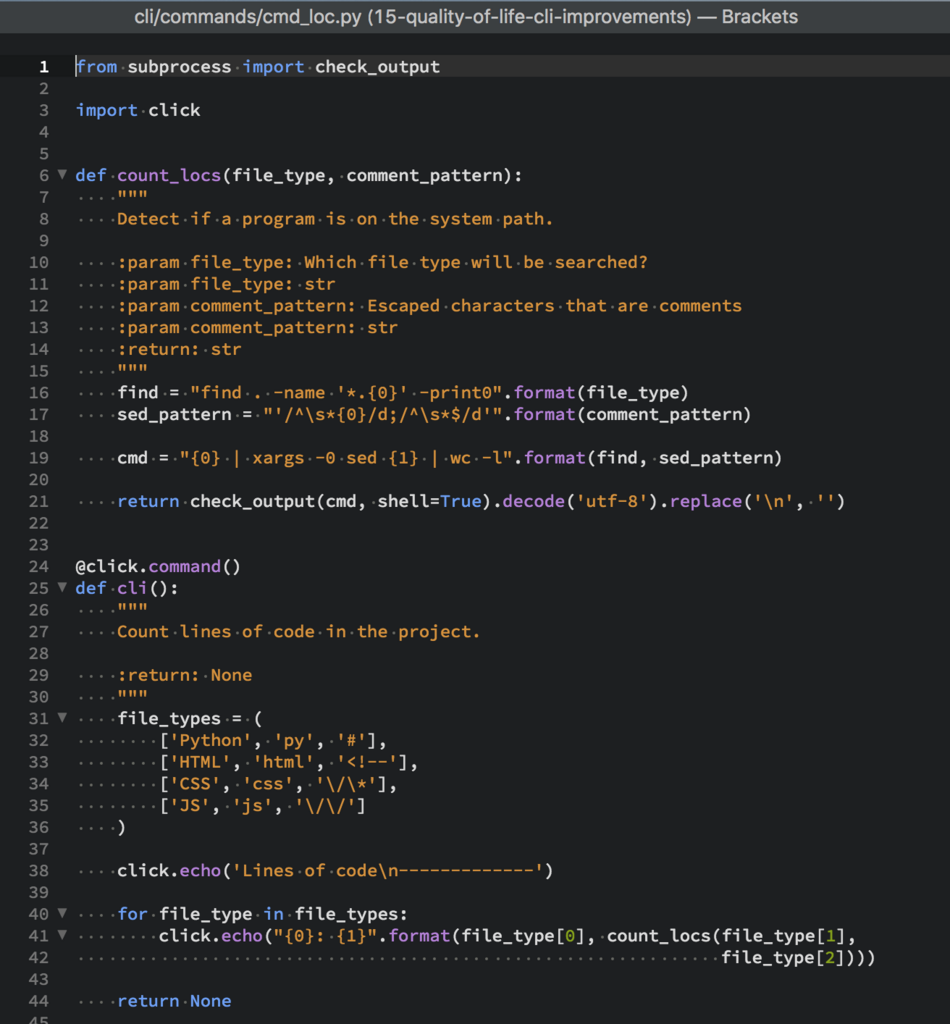The height and width of the screenshot is (1024, 950).
Task: Place cursor on 'check_output' import name
Action: point(377,67)
